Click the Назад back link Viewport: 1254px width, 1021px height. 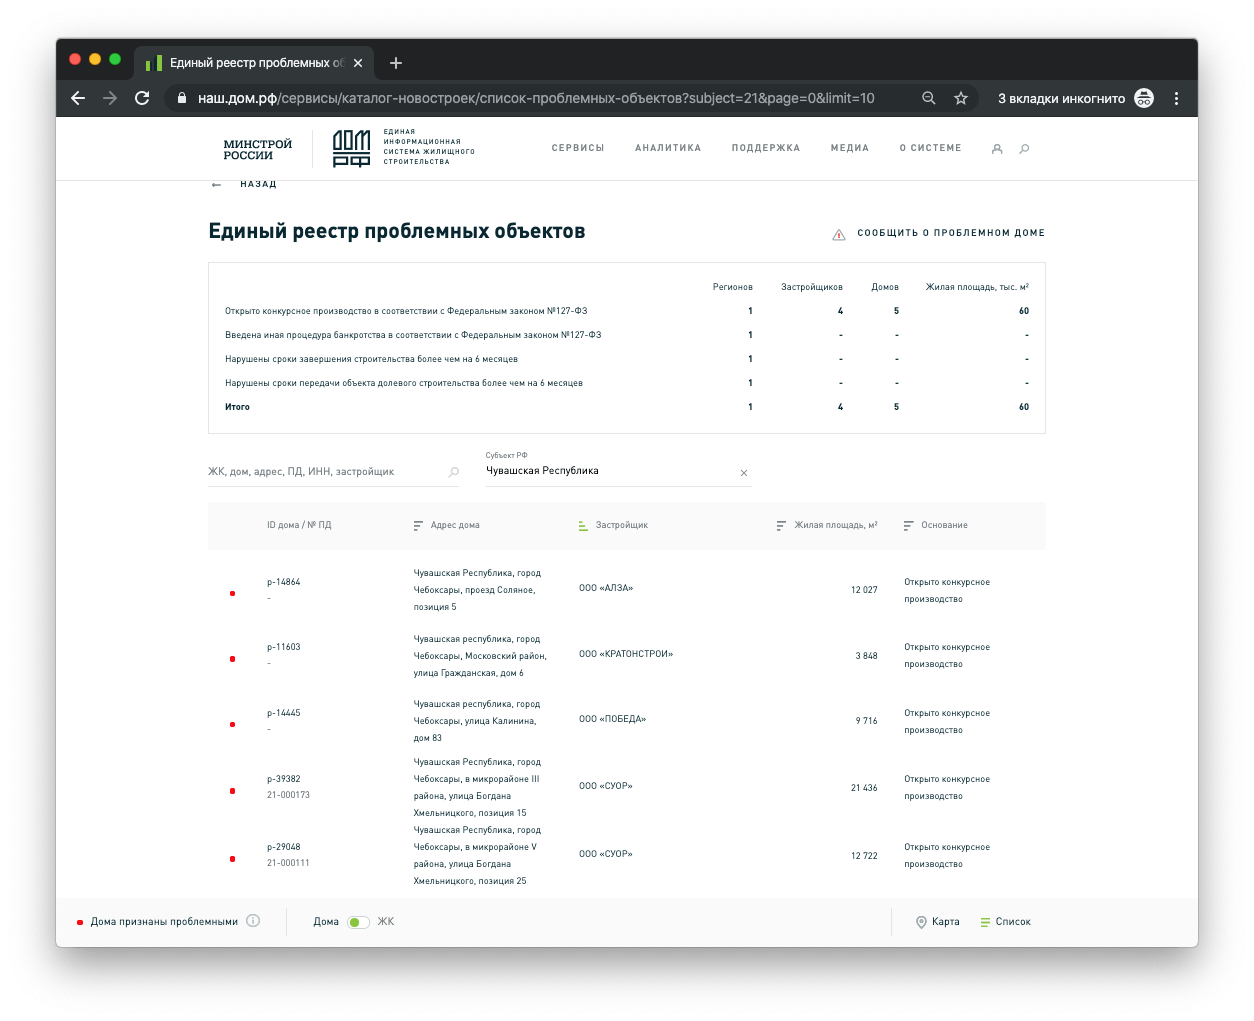(x=245, y=184)
